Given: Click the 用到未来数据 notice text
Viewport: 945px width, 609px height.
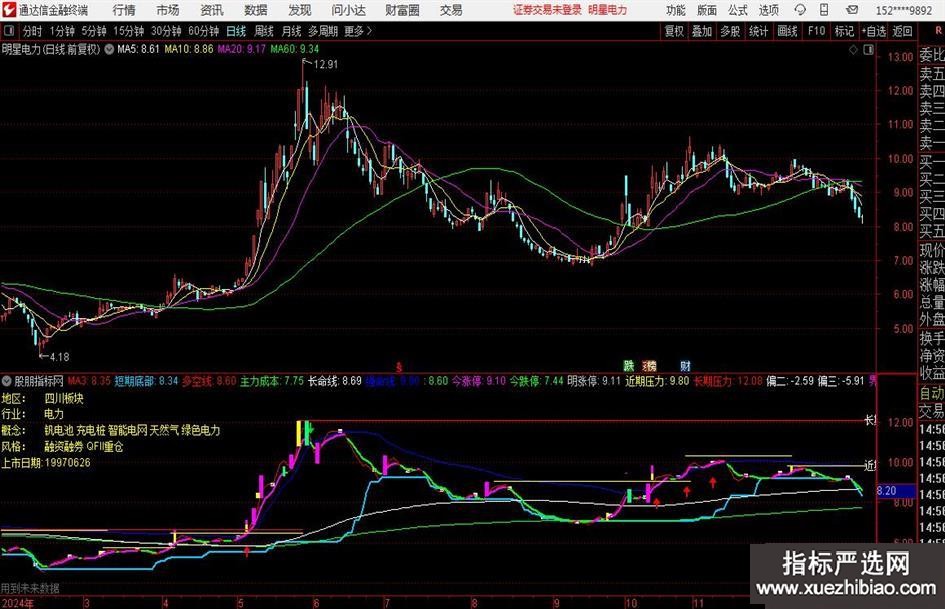Looking at the screenshot, I should pyautogui.click(x=30, y=588).
